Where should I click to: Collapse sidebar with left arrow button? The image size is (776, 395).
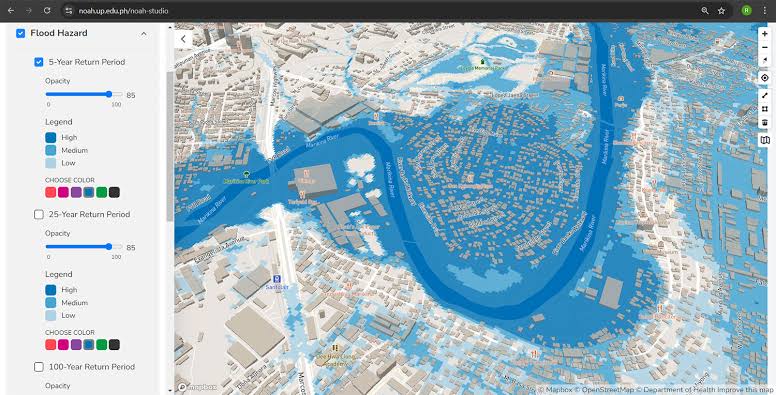[183, 39]
